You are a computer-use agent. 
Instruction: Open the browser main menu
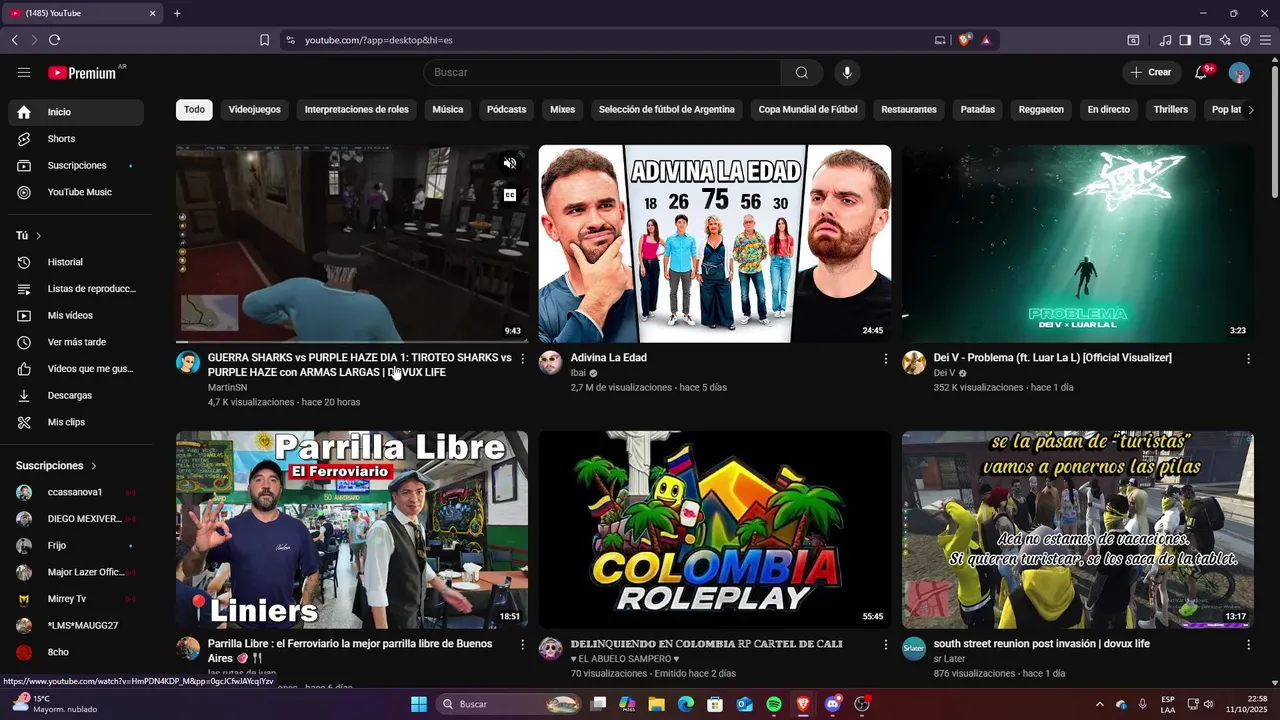(x=1265, y=40)
